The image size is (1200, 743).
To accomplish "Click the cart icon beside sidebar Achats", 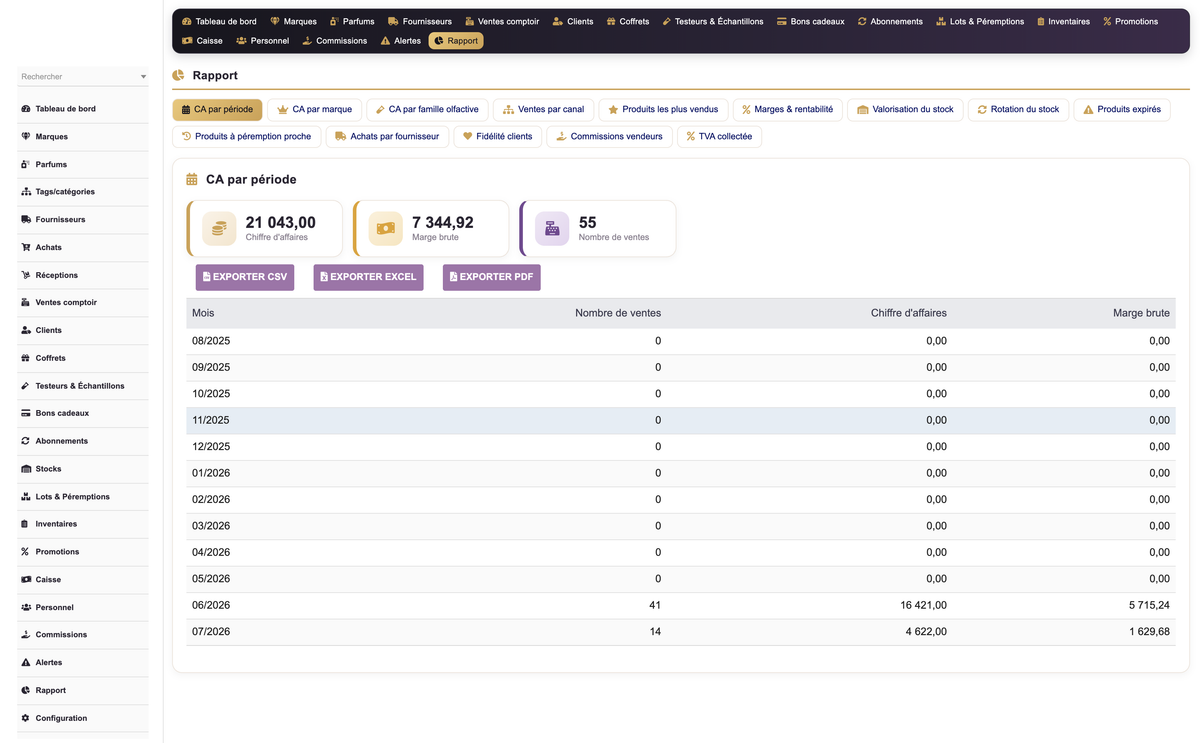I will pos(25,247).
